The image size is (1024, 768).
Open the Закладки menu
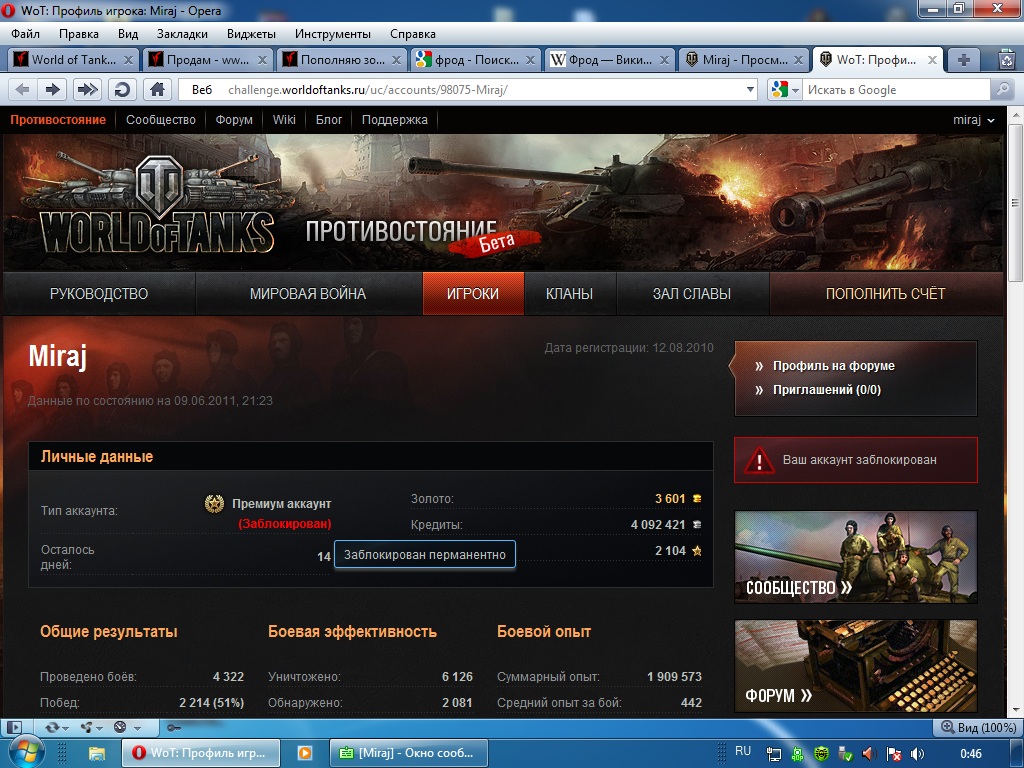(x=182, y=34)
